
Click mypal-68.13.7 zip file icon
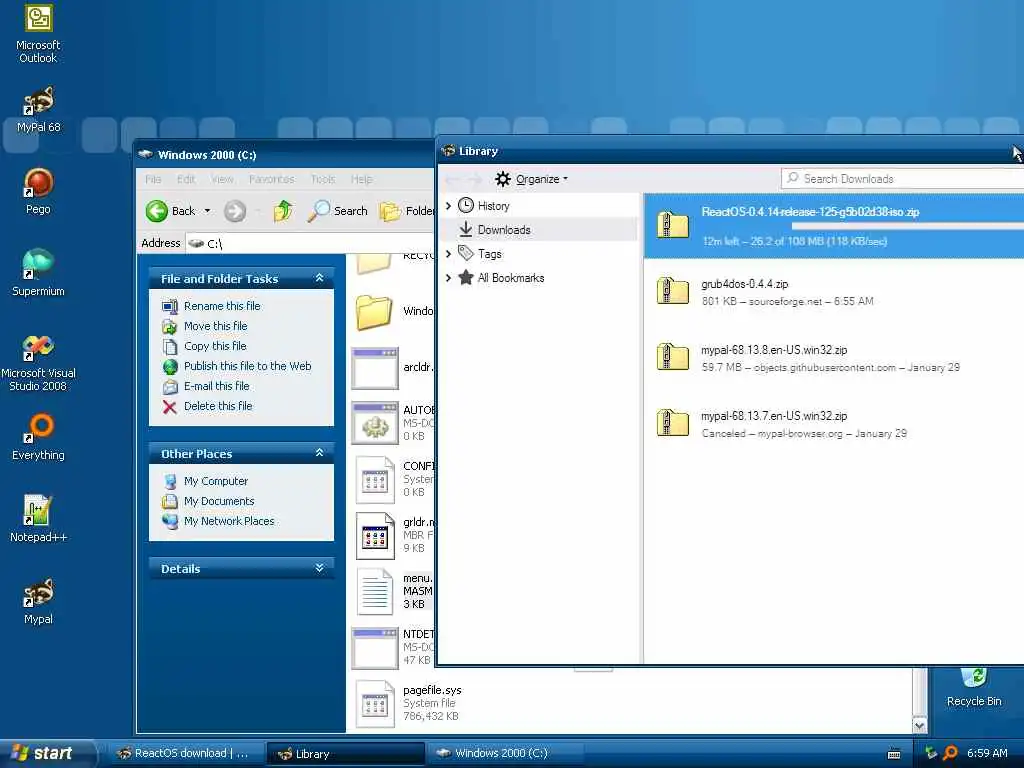[x=673, y=423]
